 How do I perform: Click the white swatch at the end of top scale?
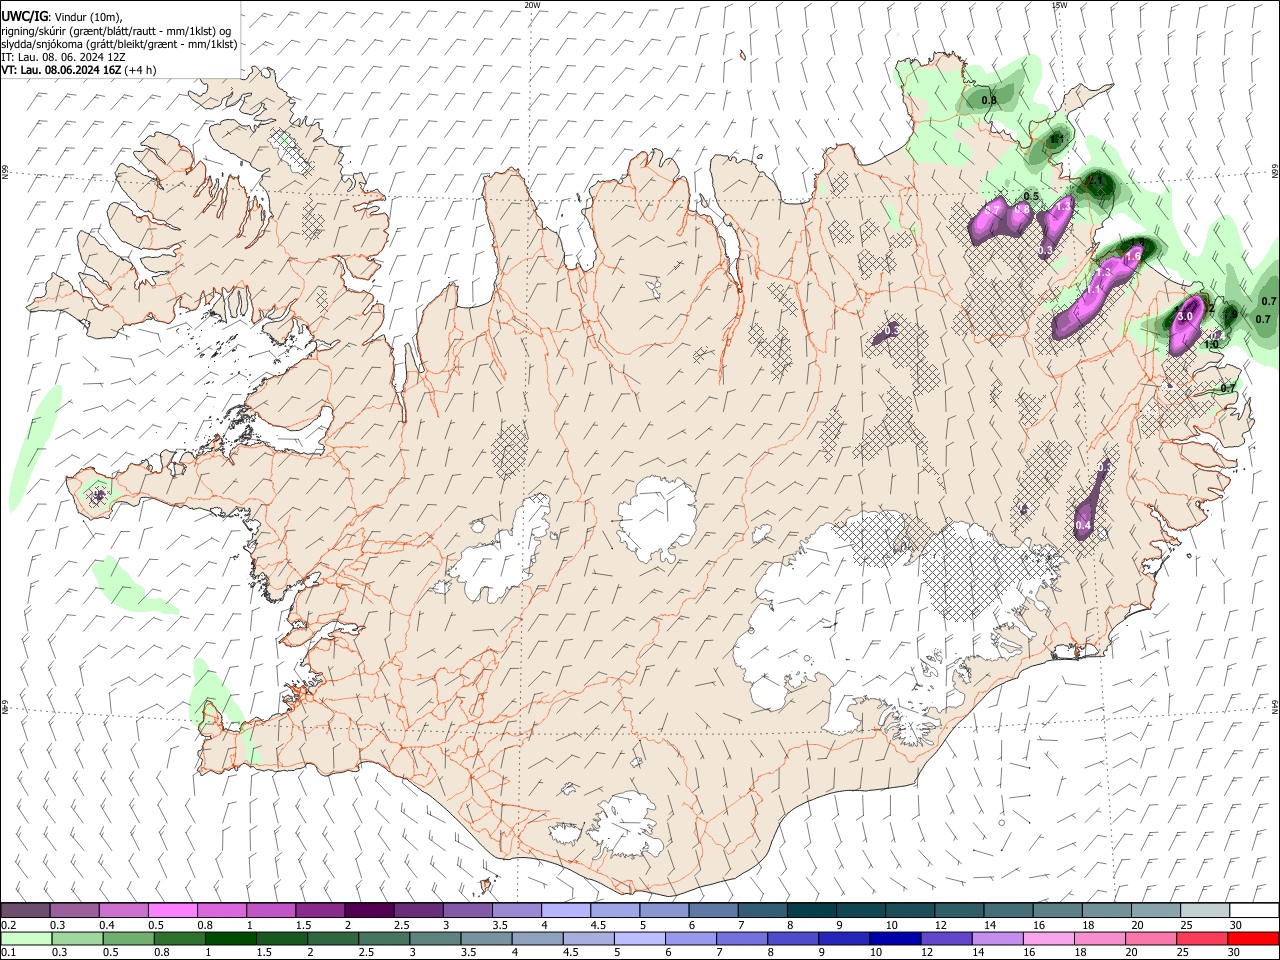(1254, 910)
